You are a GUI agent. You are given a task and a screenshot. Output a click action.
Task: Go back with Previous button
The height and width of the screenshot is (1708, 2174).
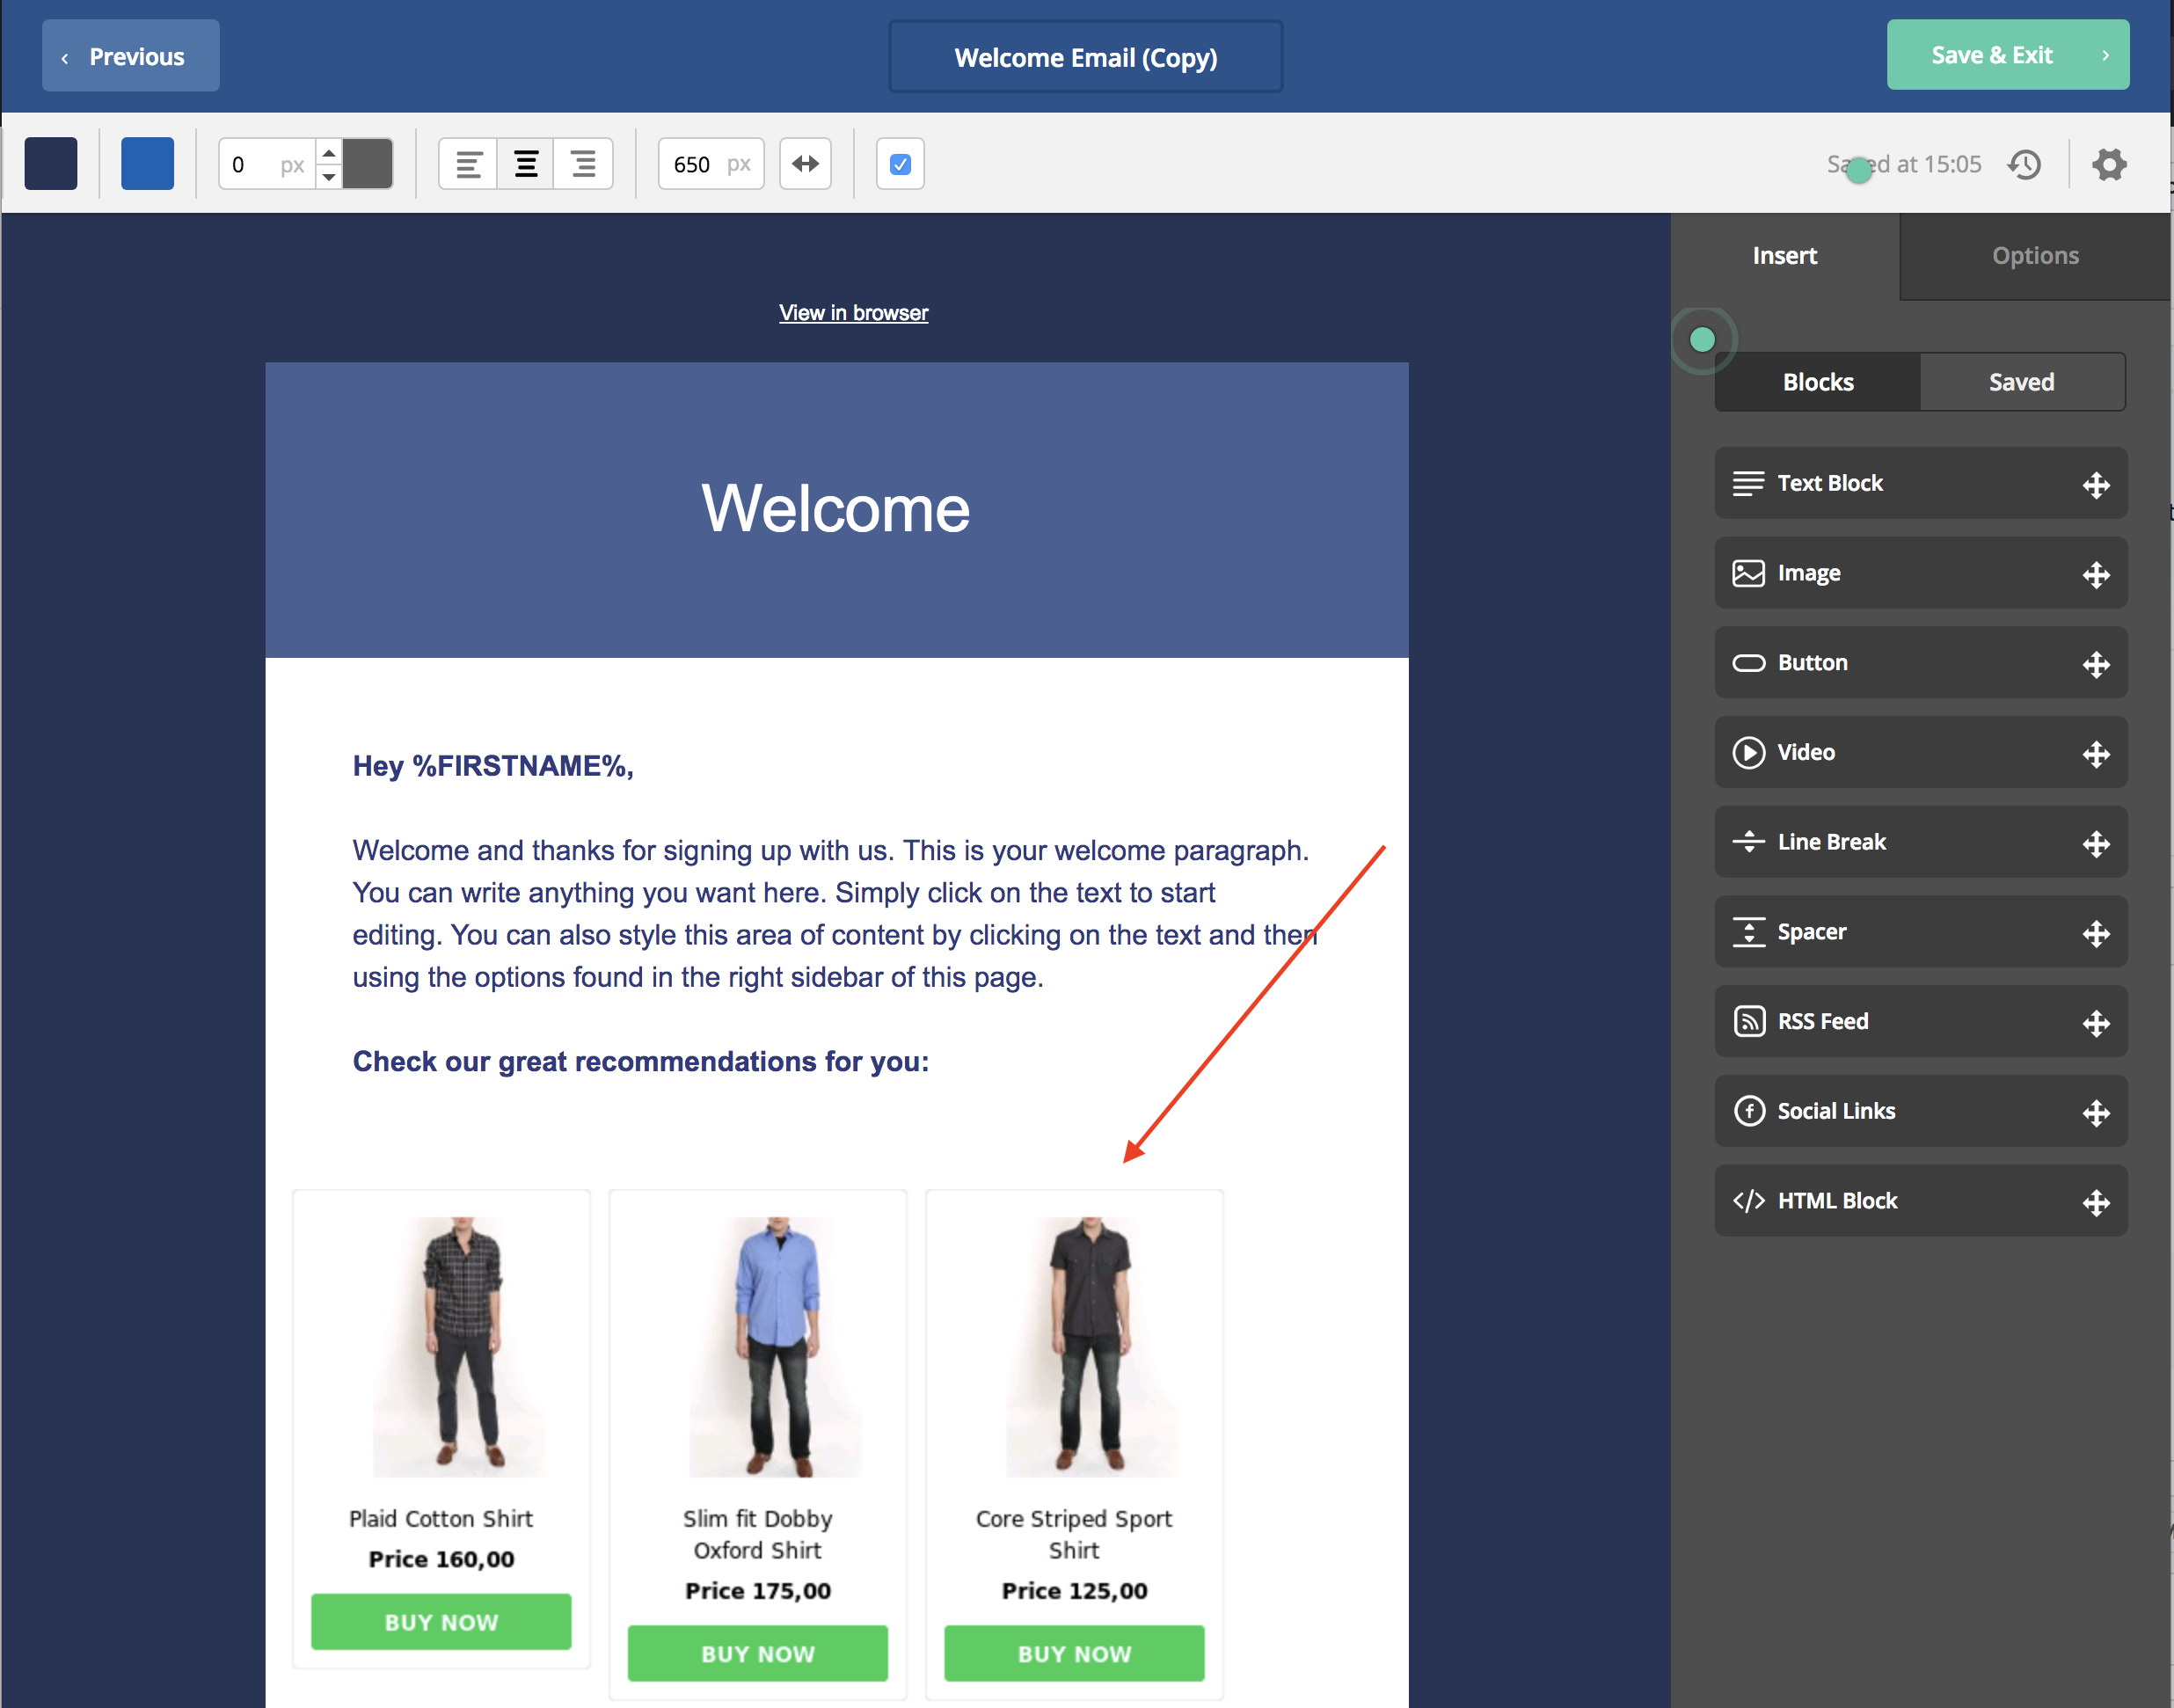[x=130, y=56]
